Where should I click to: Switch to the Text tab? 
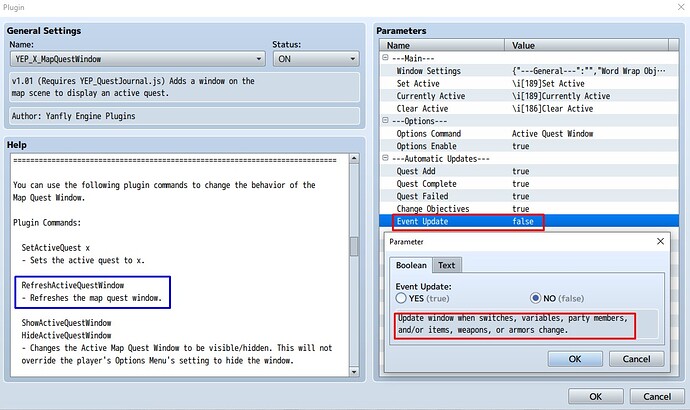pyautogui.click(x=447, y=265)
